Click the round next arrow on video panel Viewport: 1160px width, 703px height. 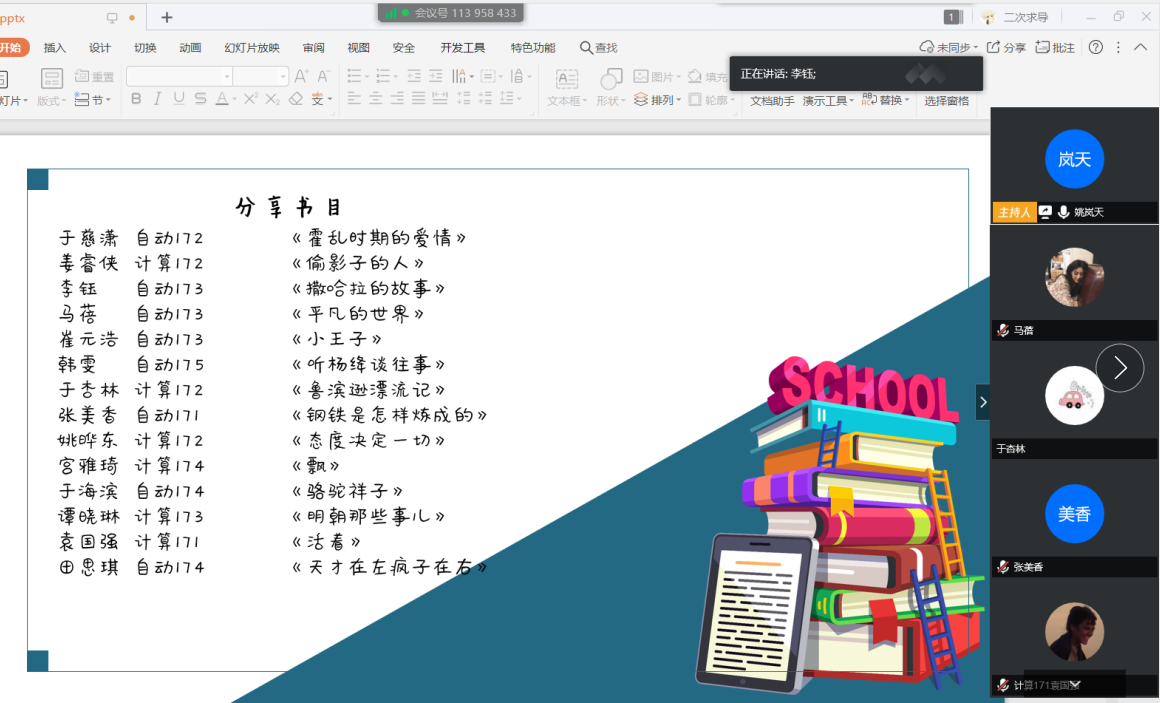[1120, 368]
